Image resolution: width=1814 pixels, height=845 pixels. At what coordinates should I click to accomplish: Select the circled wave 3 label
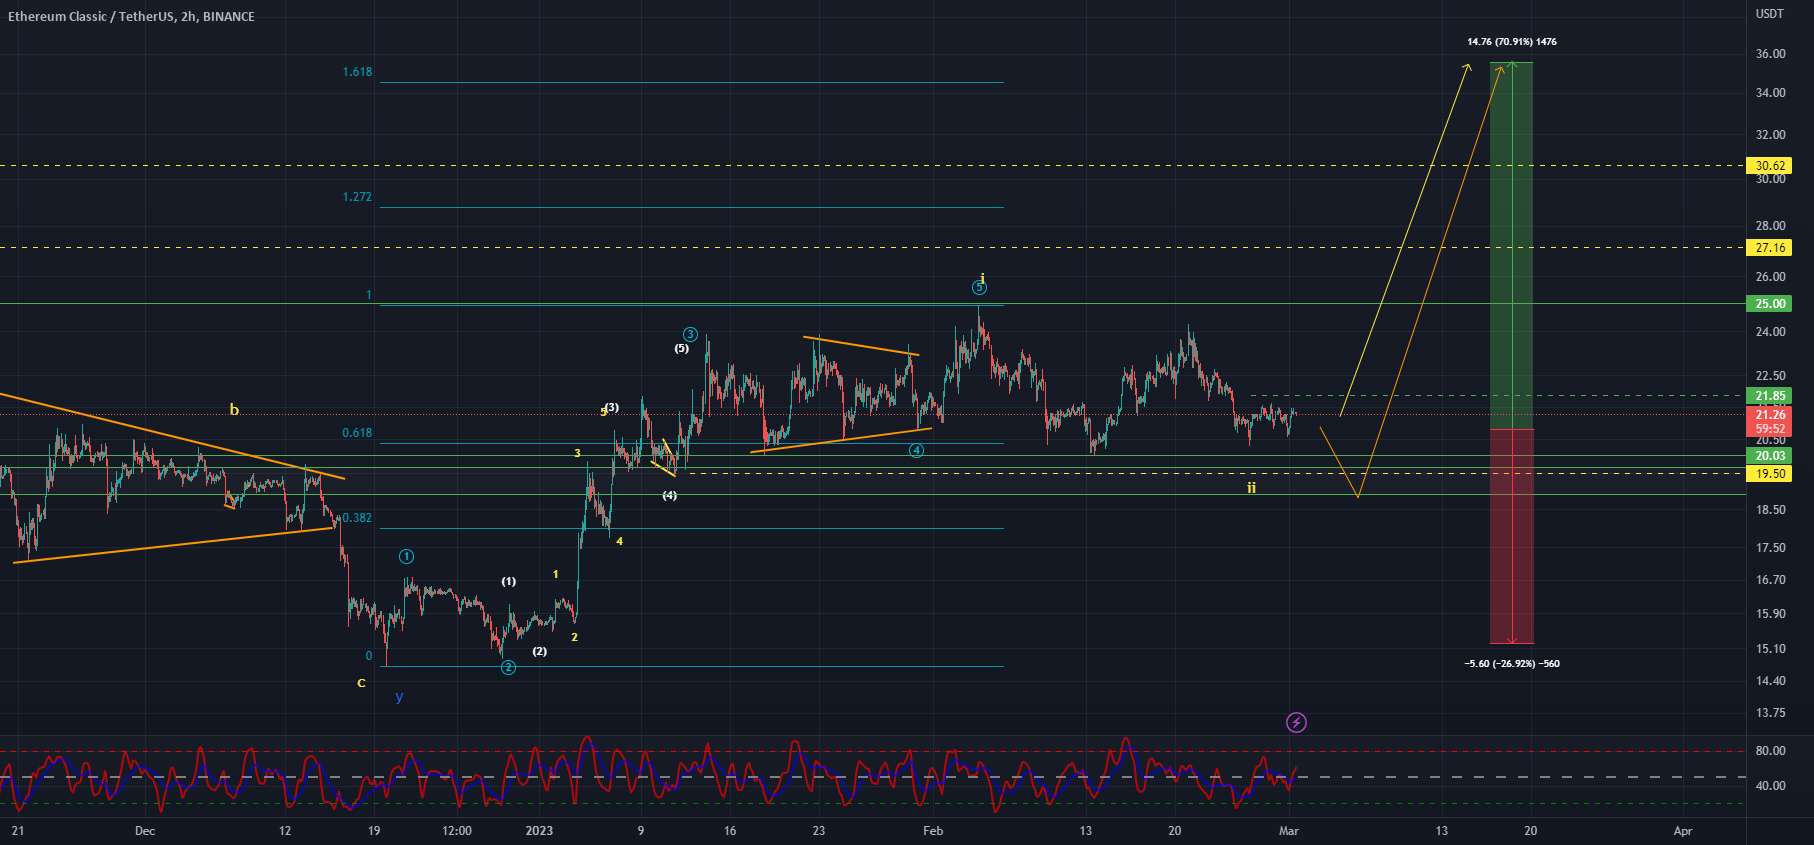pos(690,334)
